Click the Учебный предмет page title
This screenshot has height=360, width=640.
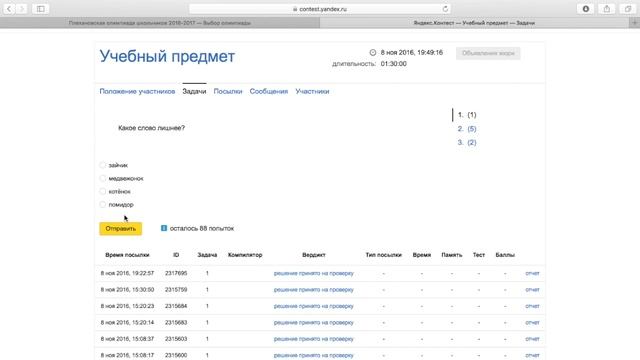pos(167,56)
